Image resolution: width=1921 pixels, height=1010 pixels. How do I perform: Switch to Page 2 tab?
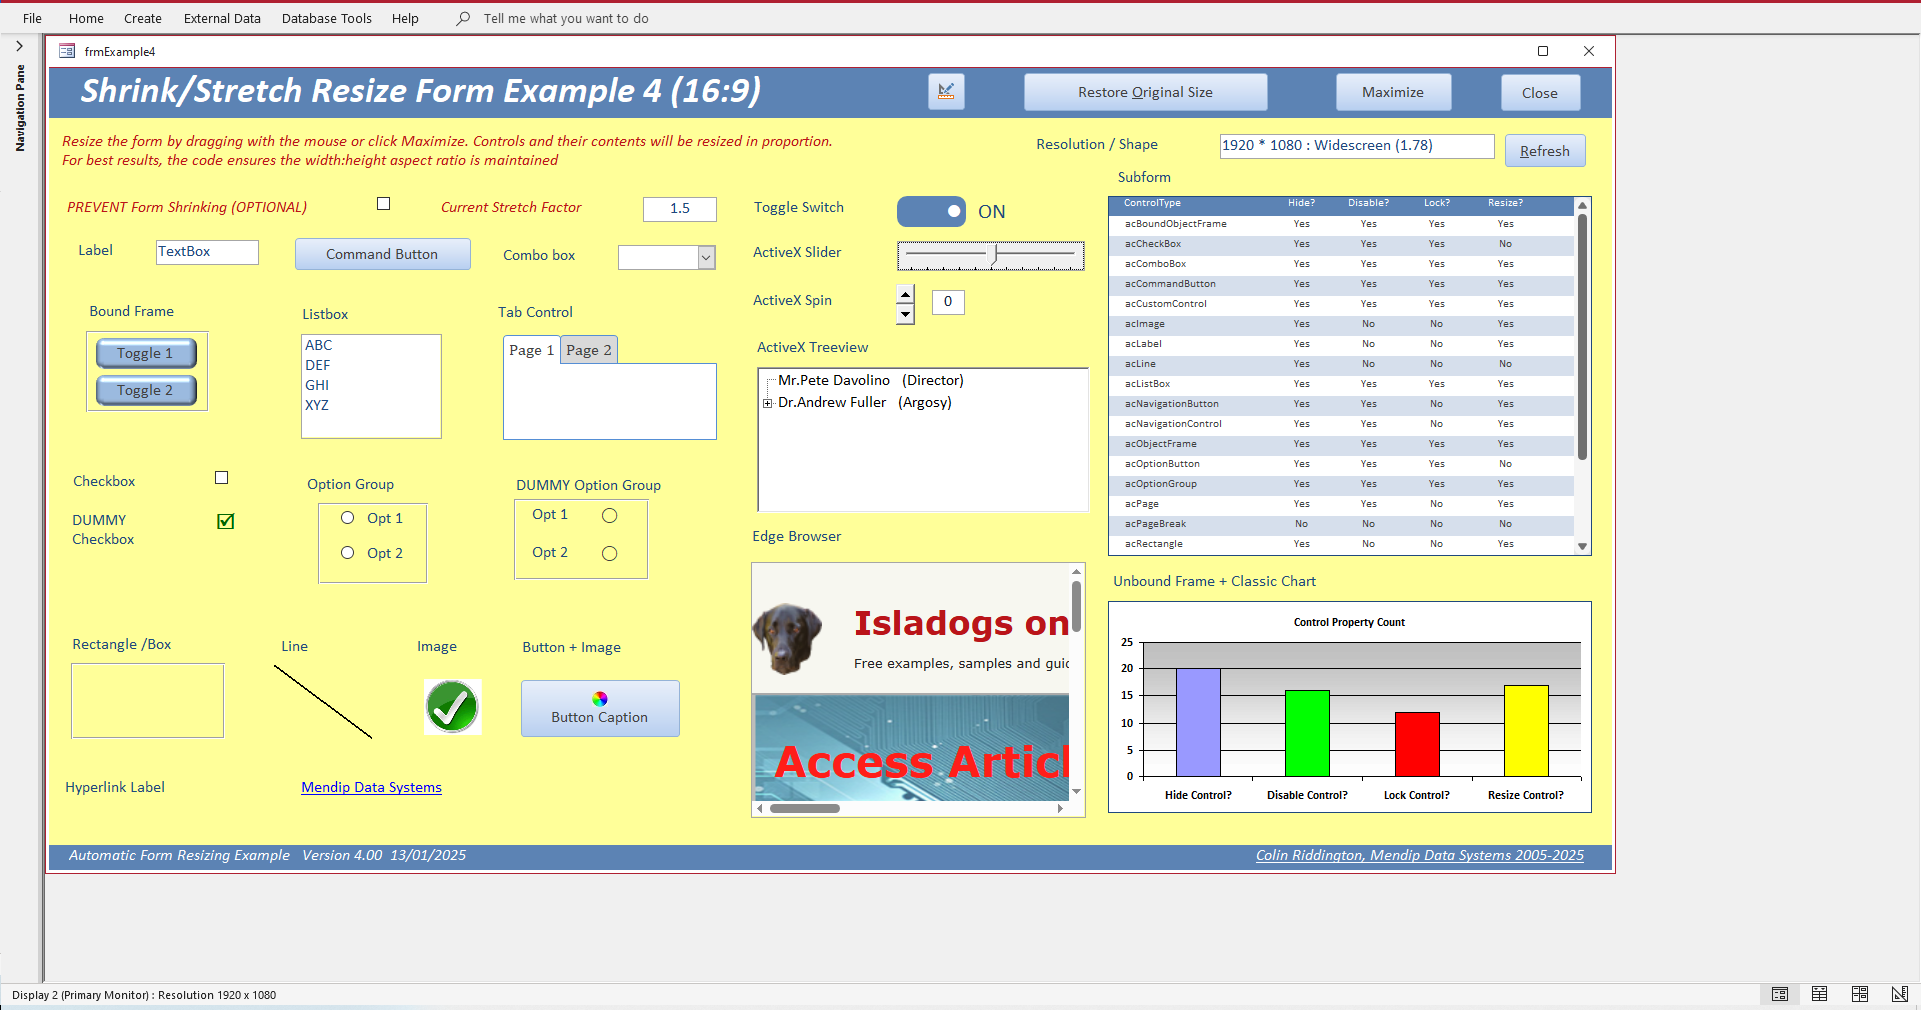(589, 350)
